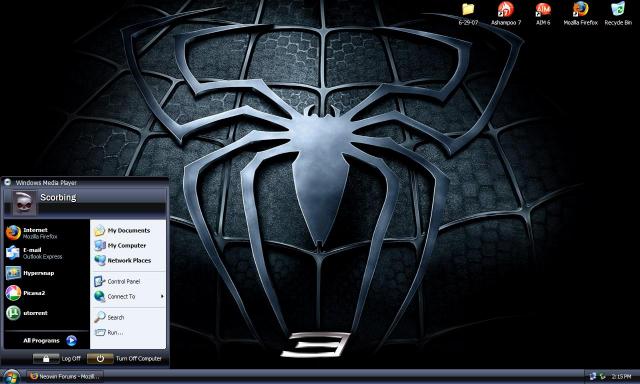Click the Windows Media Player title icon
Image resolution: width=640 pixels, height=384 pixels.
7,182
